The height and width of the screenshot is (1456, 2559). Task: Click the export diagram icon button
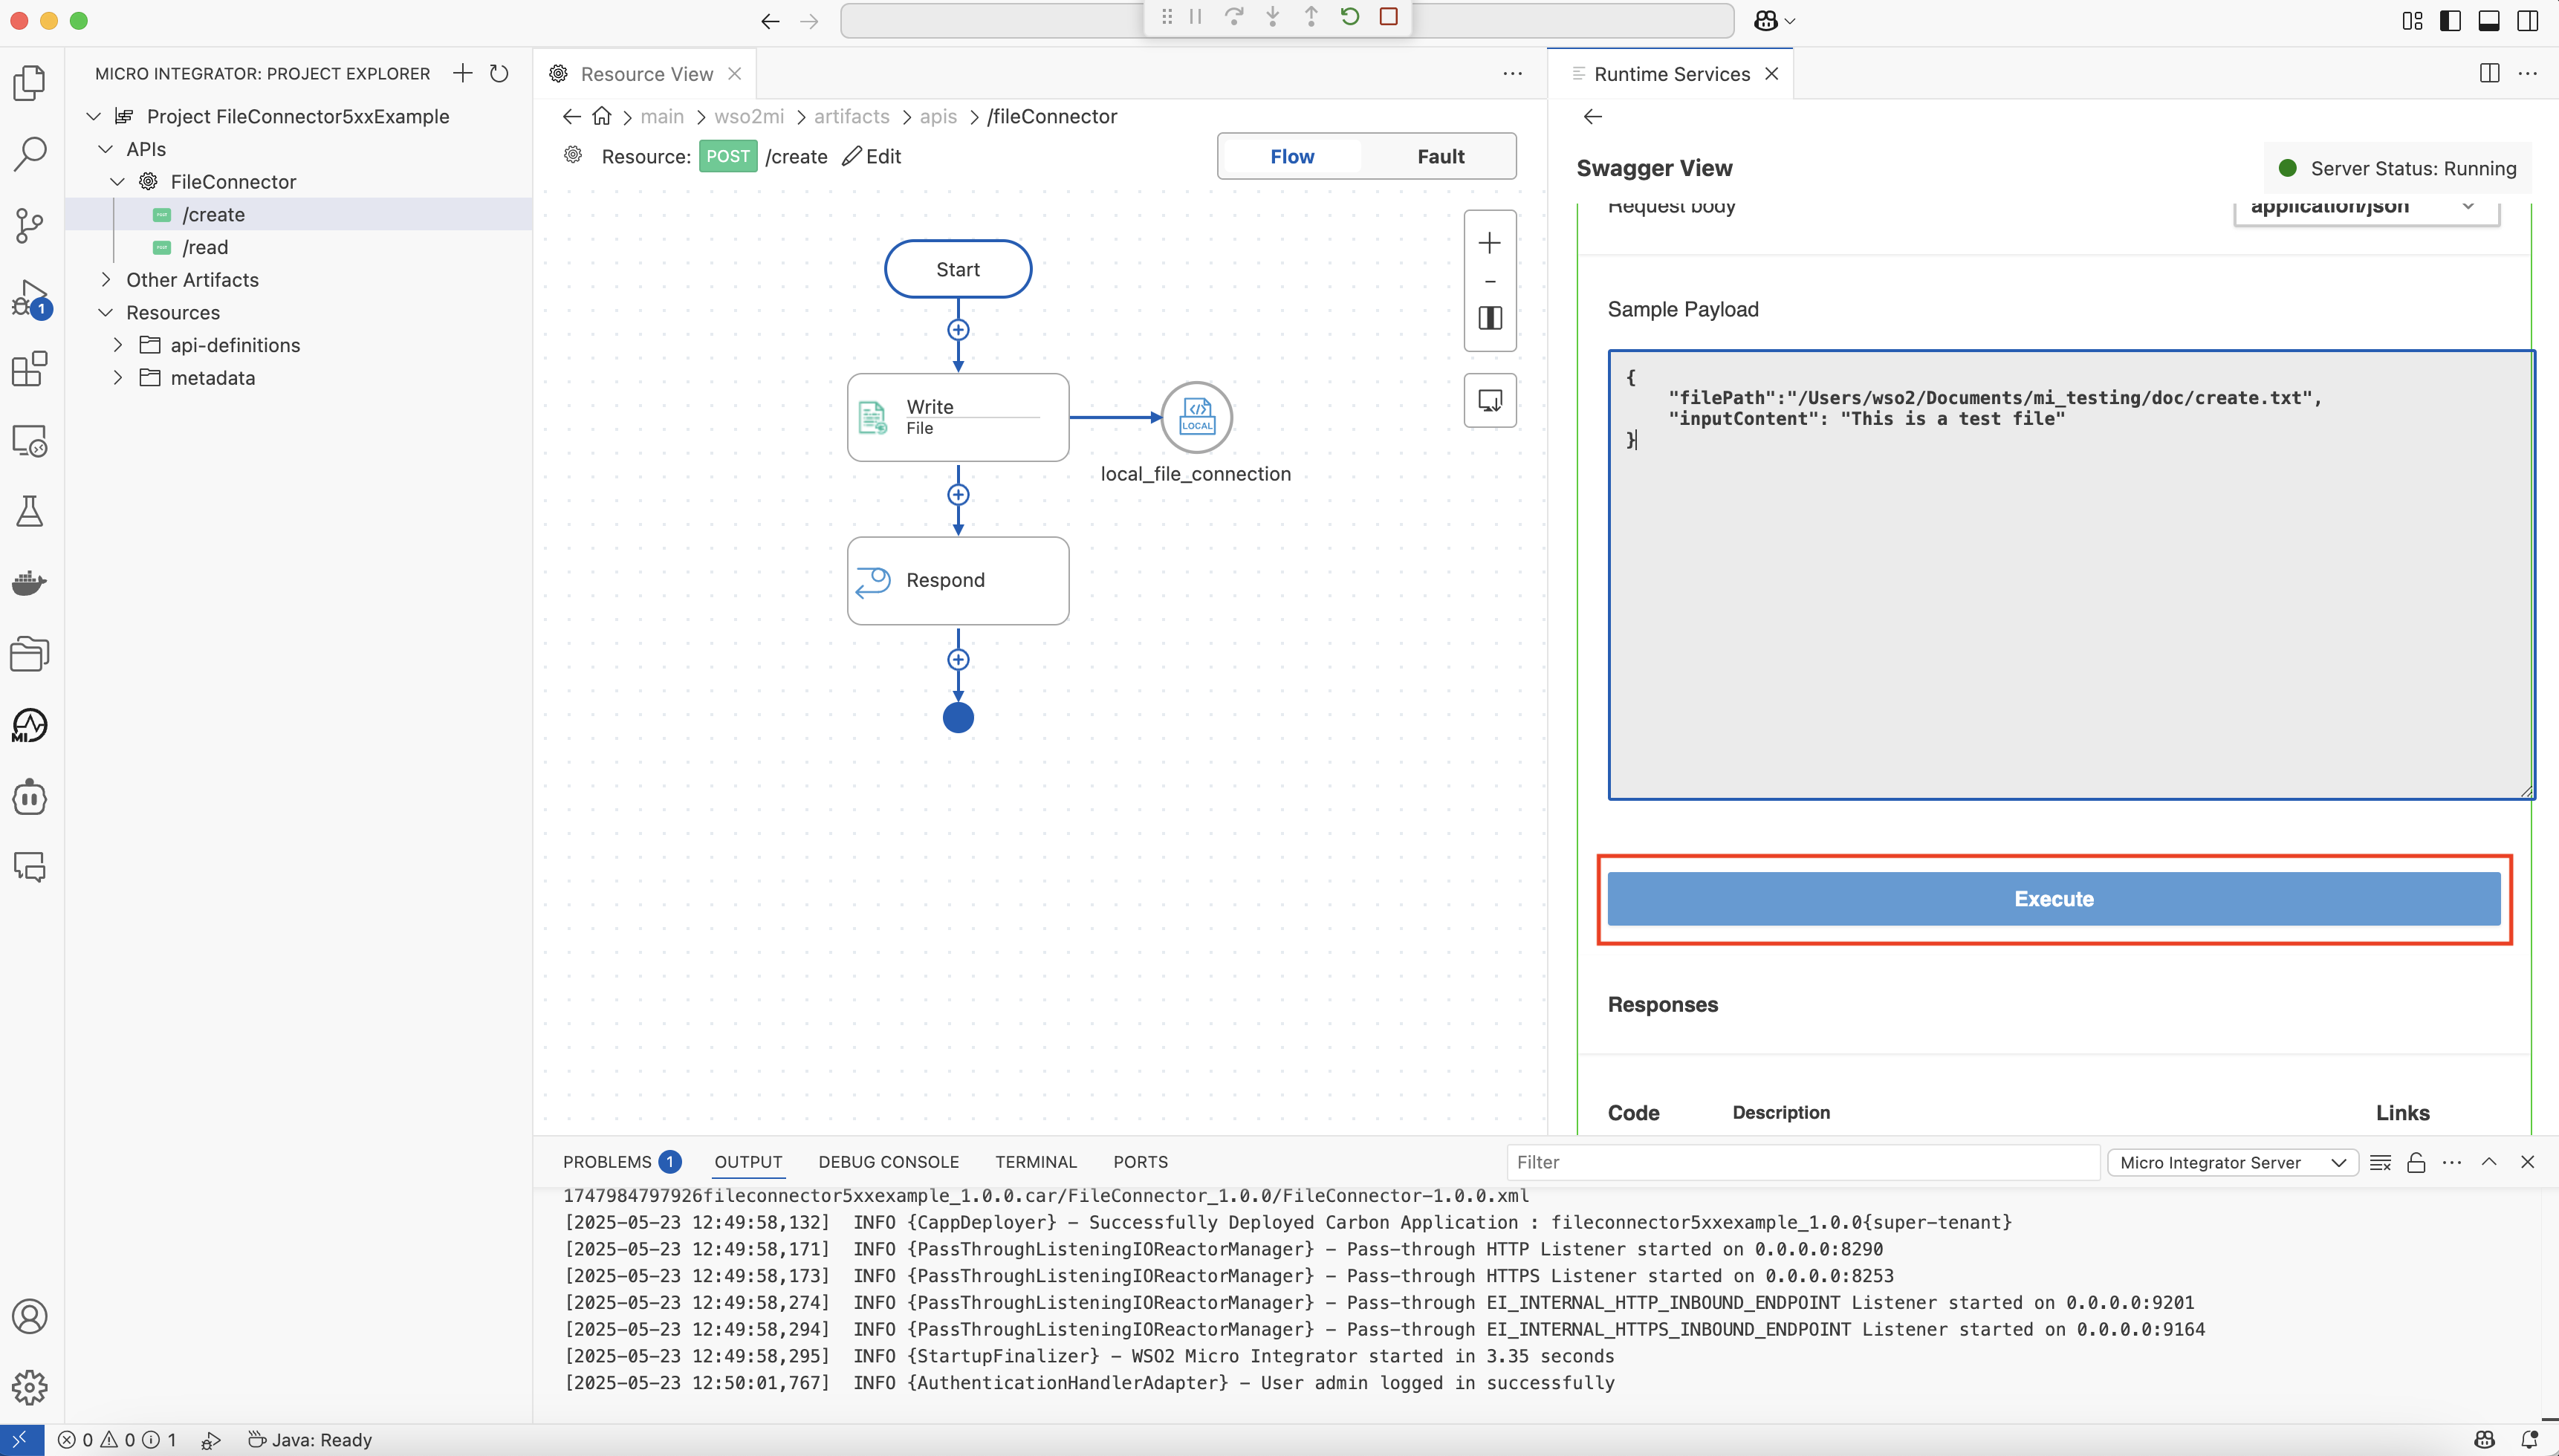click(1490, 401)
